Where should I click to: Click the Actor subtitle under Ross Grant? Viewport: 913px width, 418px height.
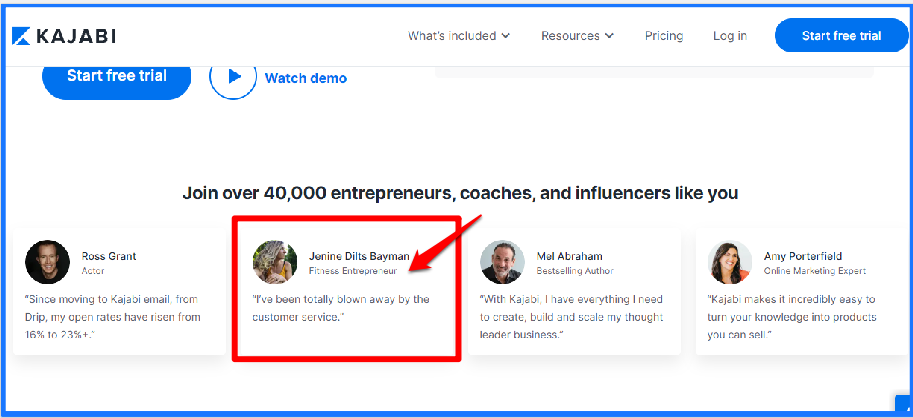point(93,271)
